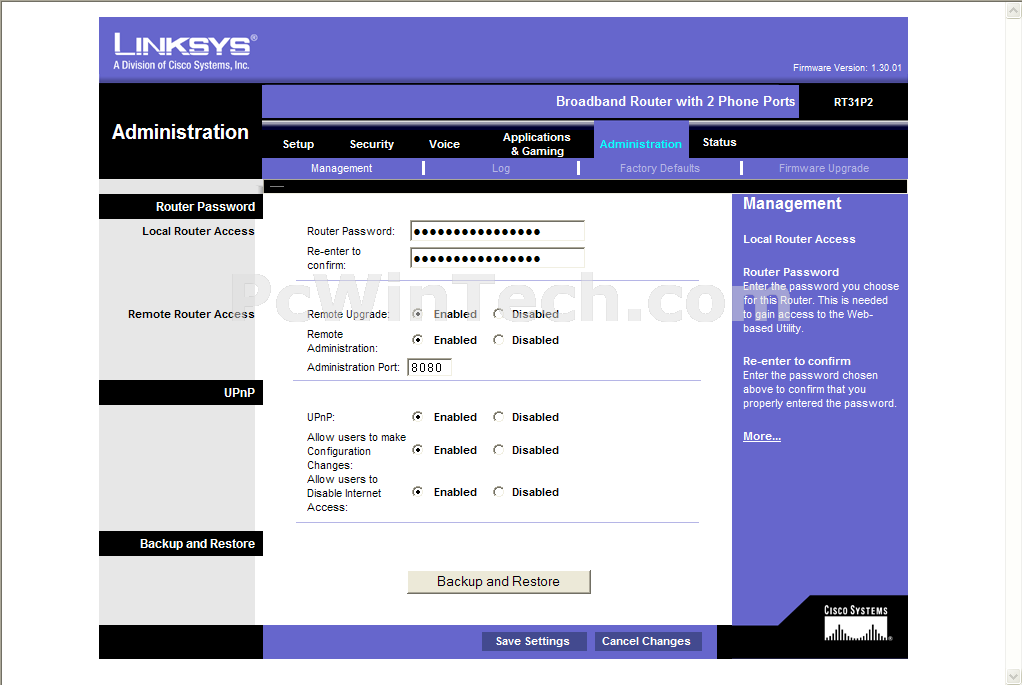Select the Administration tab
This screenshot has height=685, width=1022.
pyautogui.click(x=641, y=144)
